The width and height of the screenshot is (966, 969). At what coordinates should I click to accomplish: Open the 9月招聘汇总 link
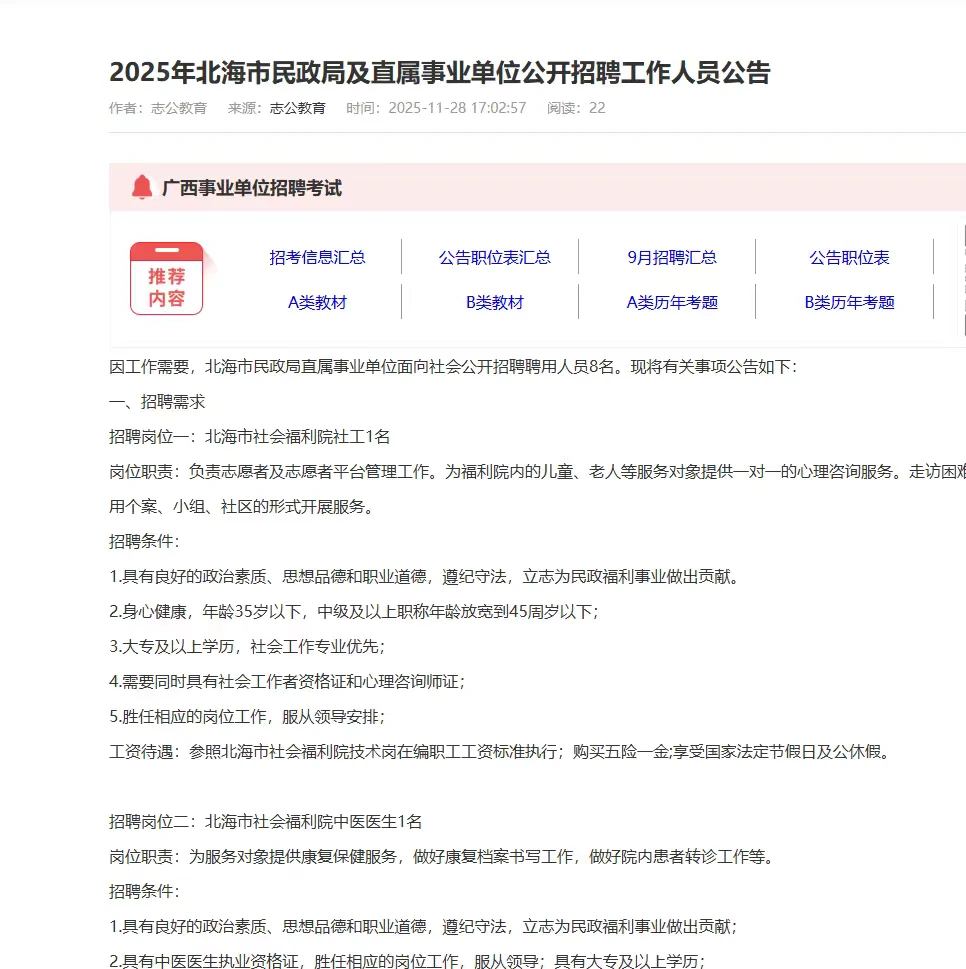(672, 257)
